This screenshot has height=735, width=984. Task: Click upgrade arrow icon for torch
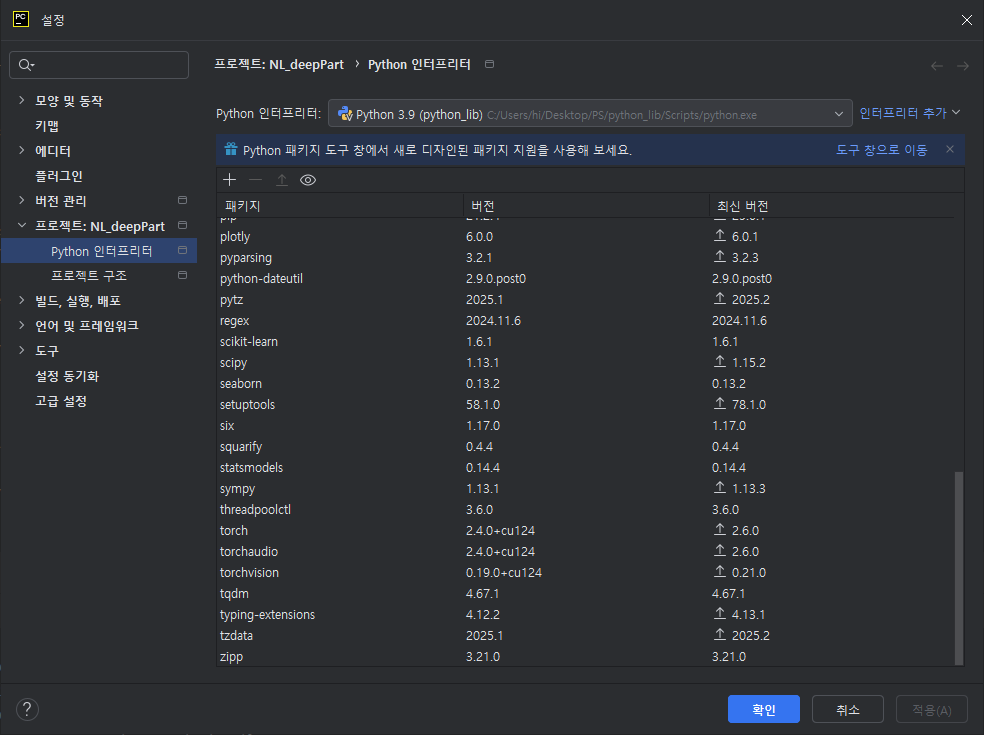[x=720, y=530]
